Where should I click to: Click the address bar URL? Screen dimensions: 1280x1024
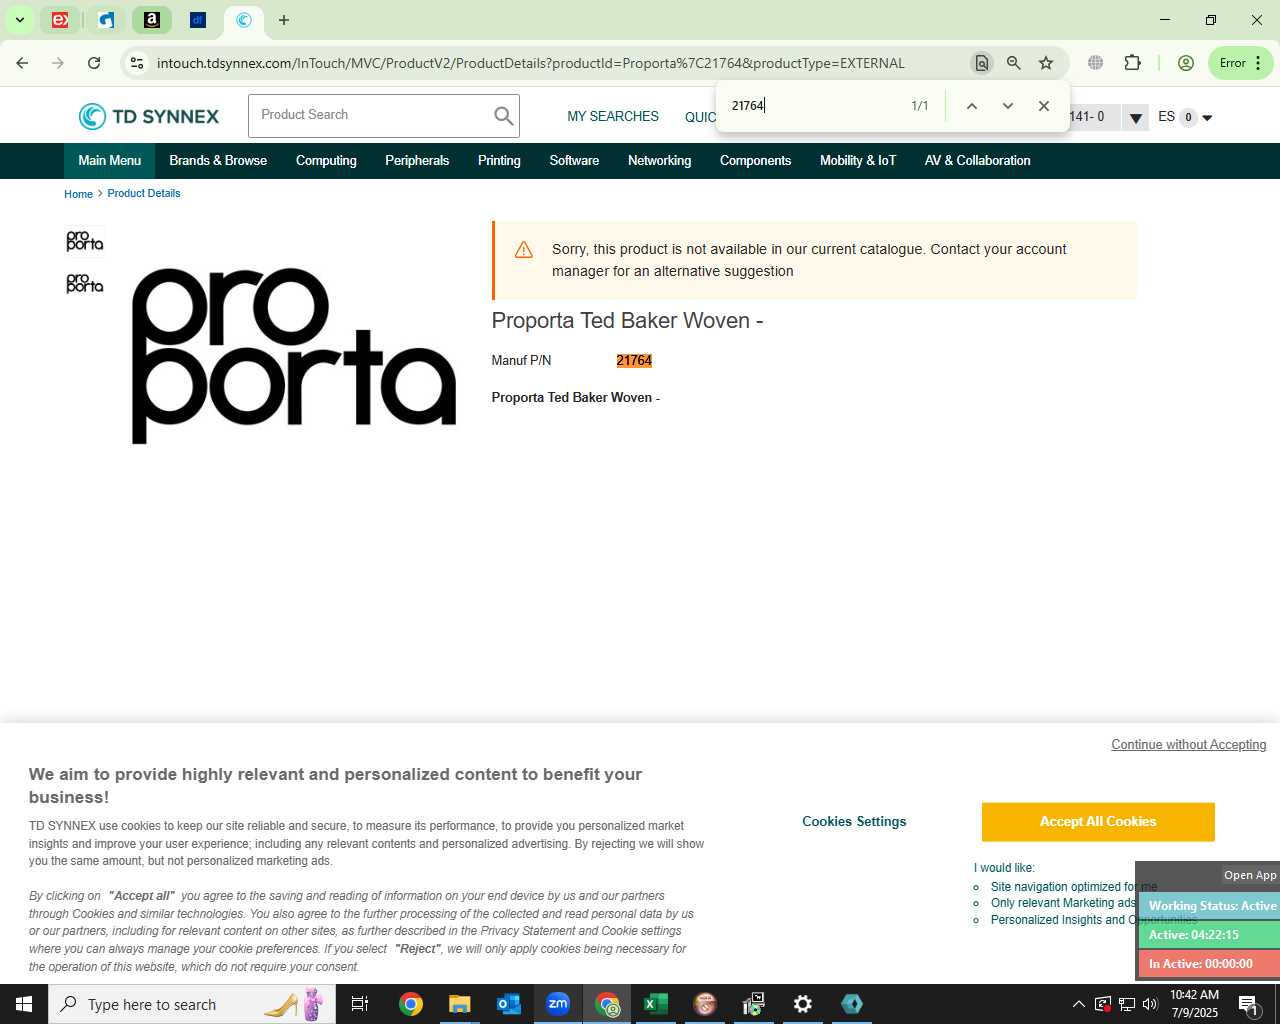tap(530, 63)
